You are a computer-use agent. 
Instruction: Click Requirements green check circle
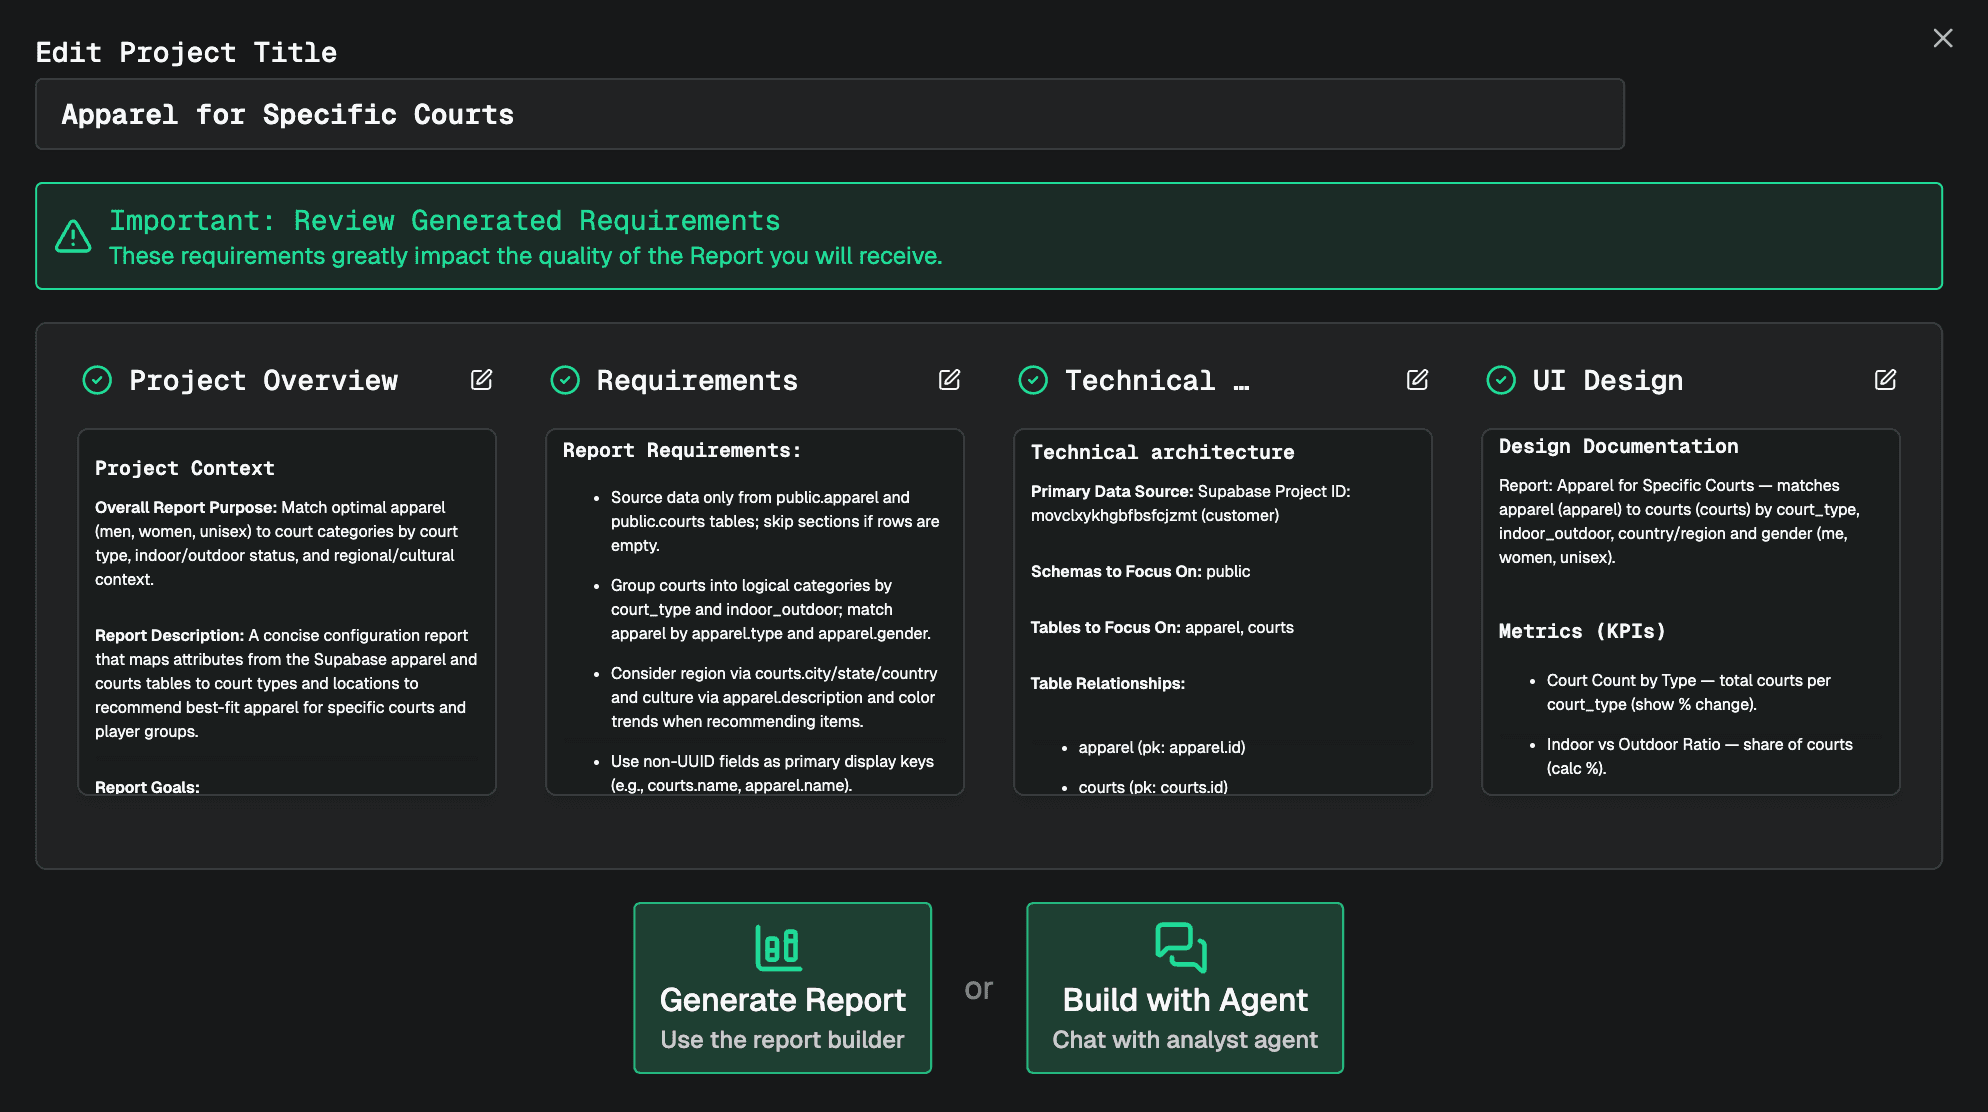coord(565,380)
